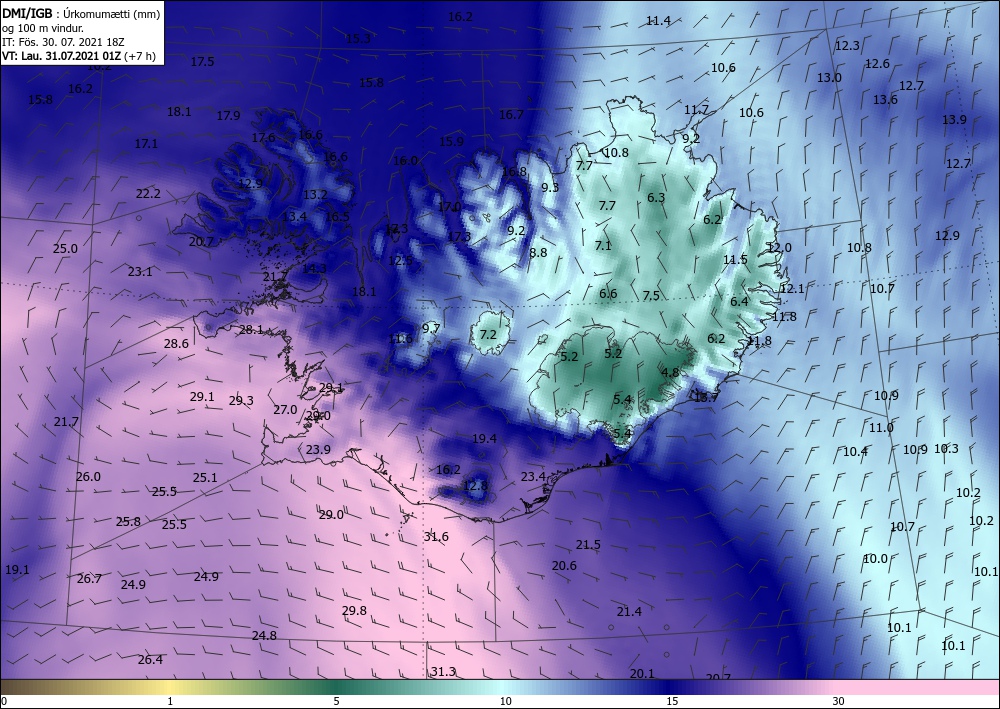Click the 31.3 value at the bottom edge
The height and width of the screenshot is (709, 1000).
click(x=443, y=671)
